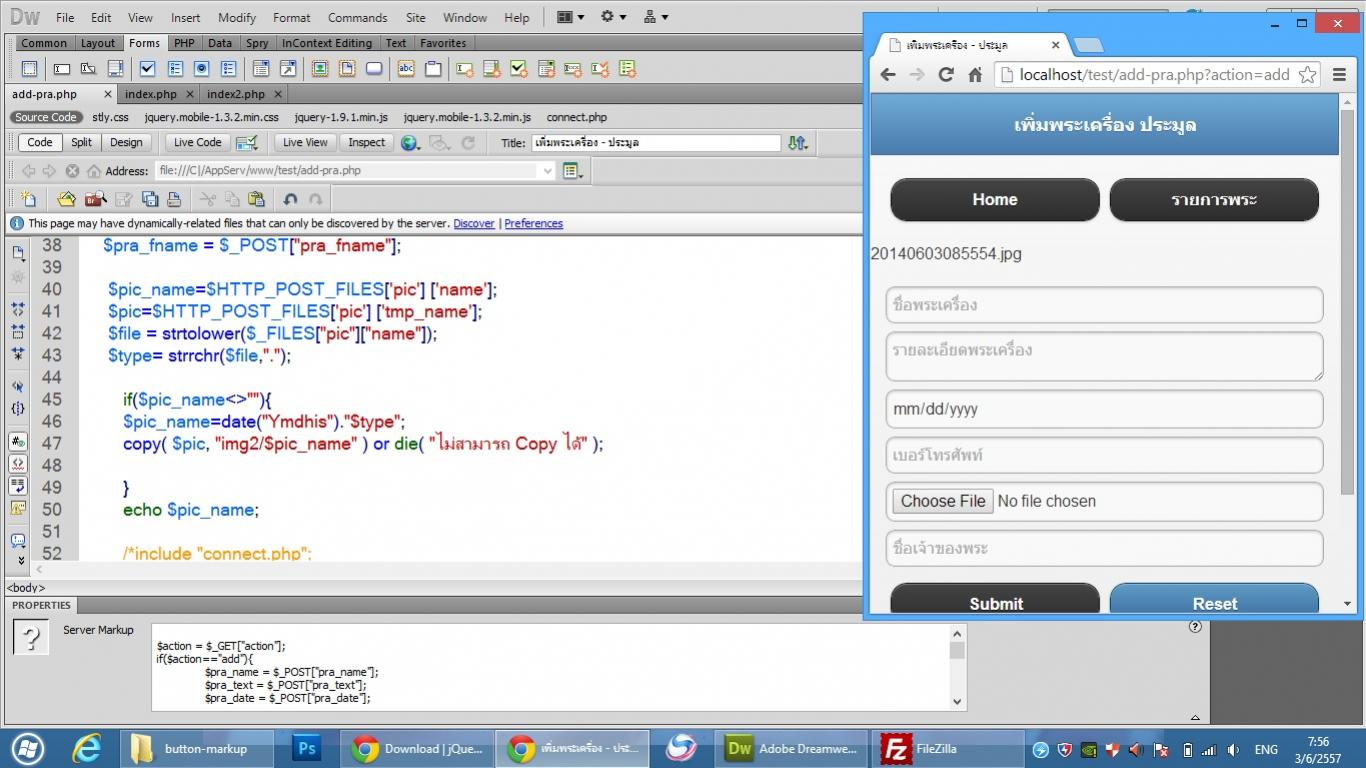Click the Preferences link in info bar
The image size is (1366, 768).
point(533,223)
